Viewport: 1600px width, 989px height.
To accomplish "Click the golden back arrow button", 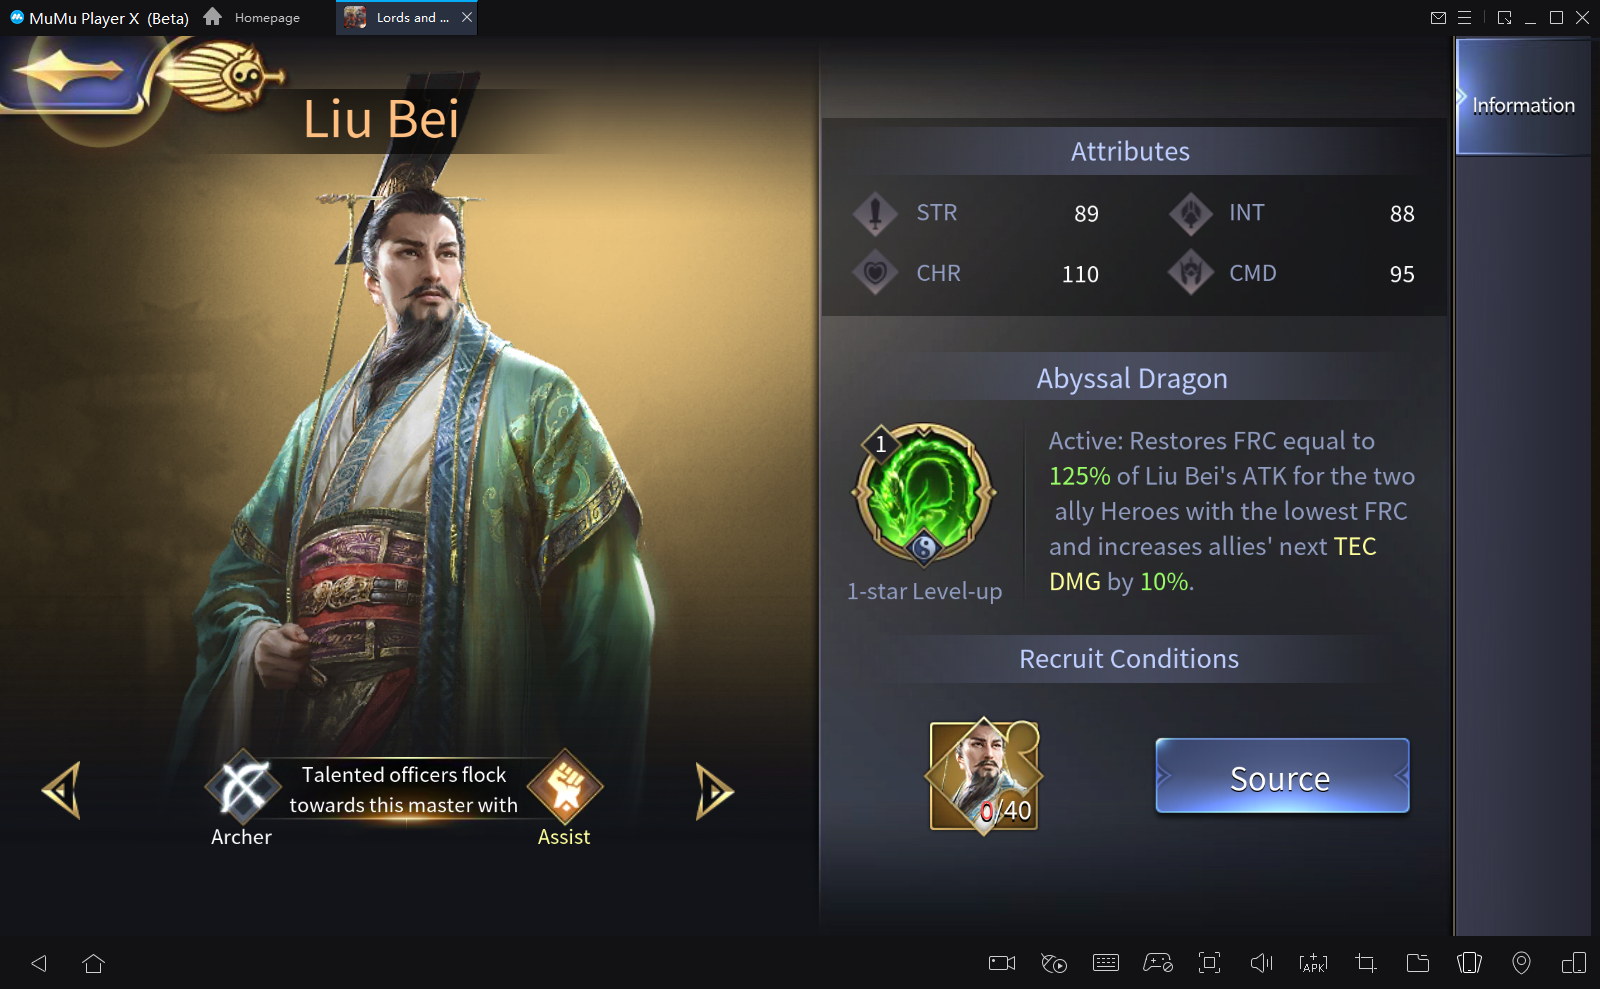I will pos(69,71).
